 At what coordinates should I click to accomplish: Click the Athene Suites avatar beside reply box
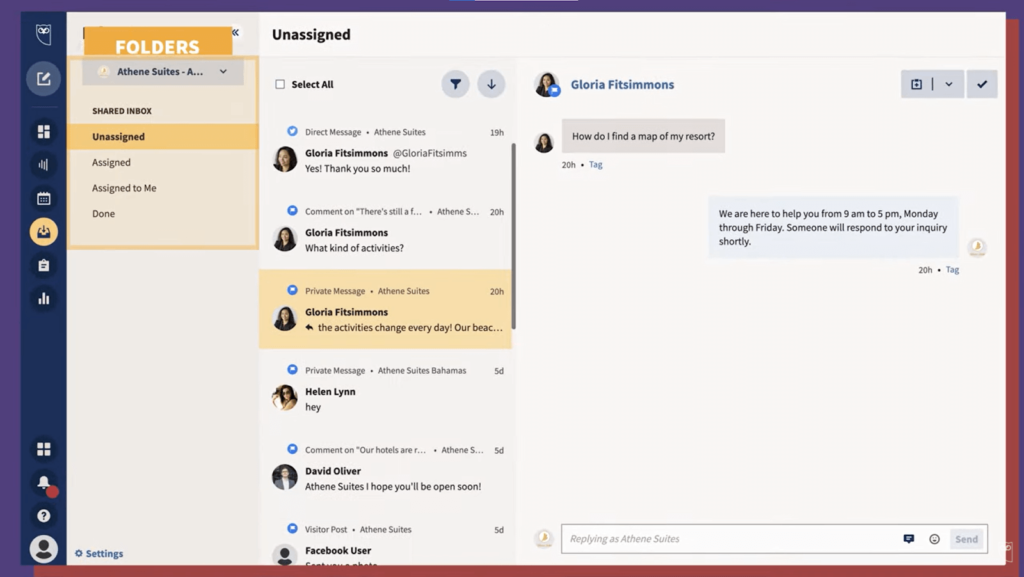click(x=543, y=539)
